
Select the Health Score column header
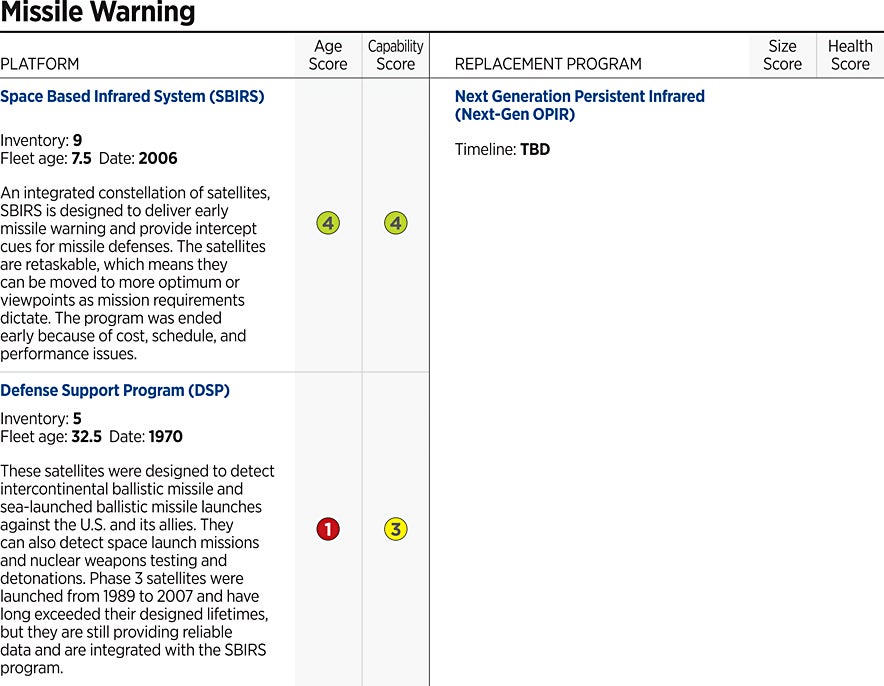point(850,55)
